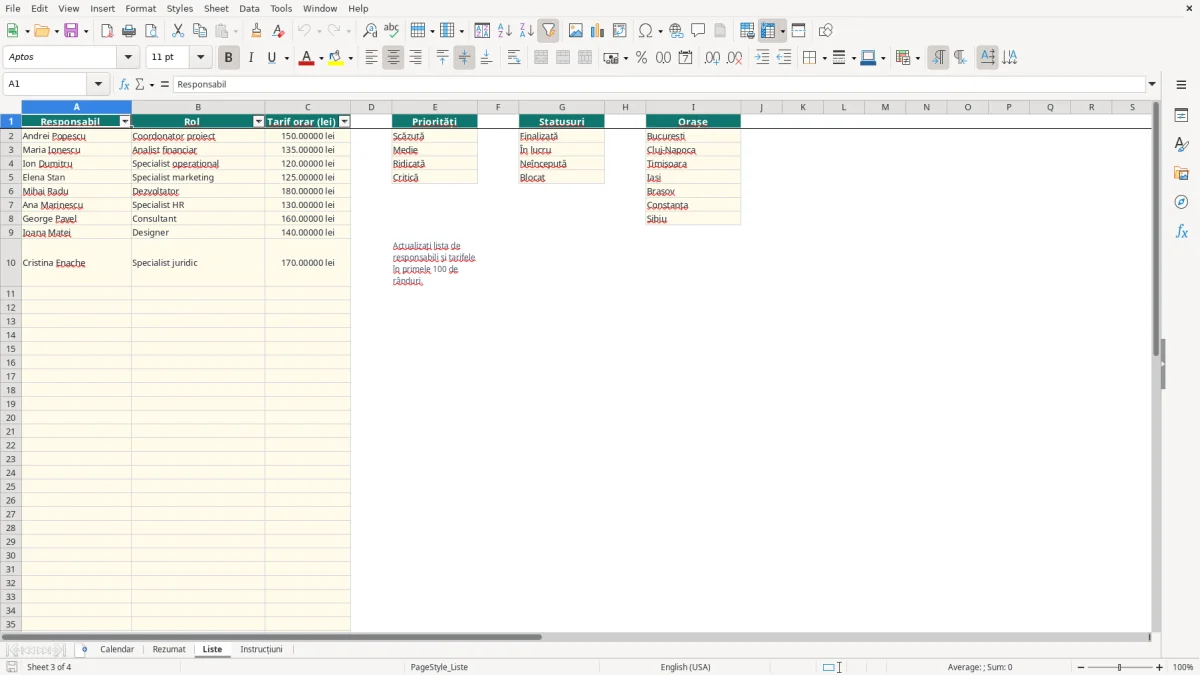Expand the Name Box dropdown
The width and height of the screenshot is (1200, 675).
click(x=98, y=84)
